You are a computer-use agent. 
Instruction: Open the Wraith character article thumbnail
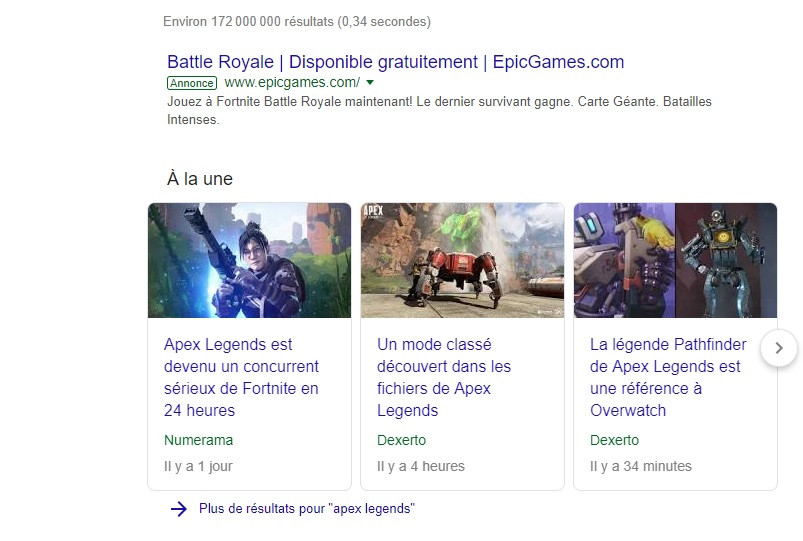click(x=249, y=260)
